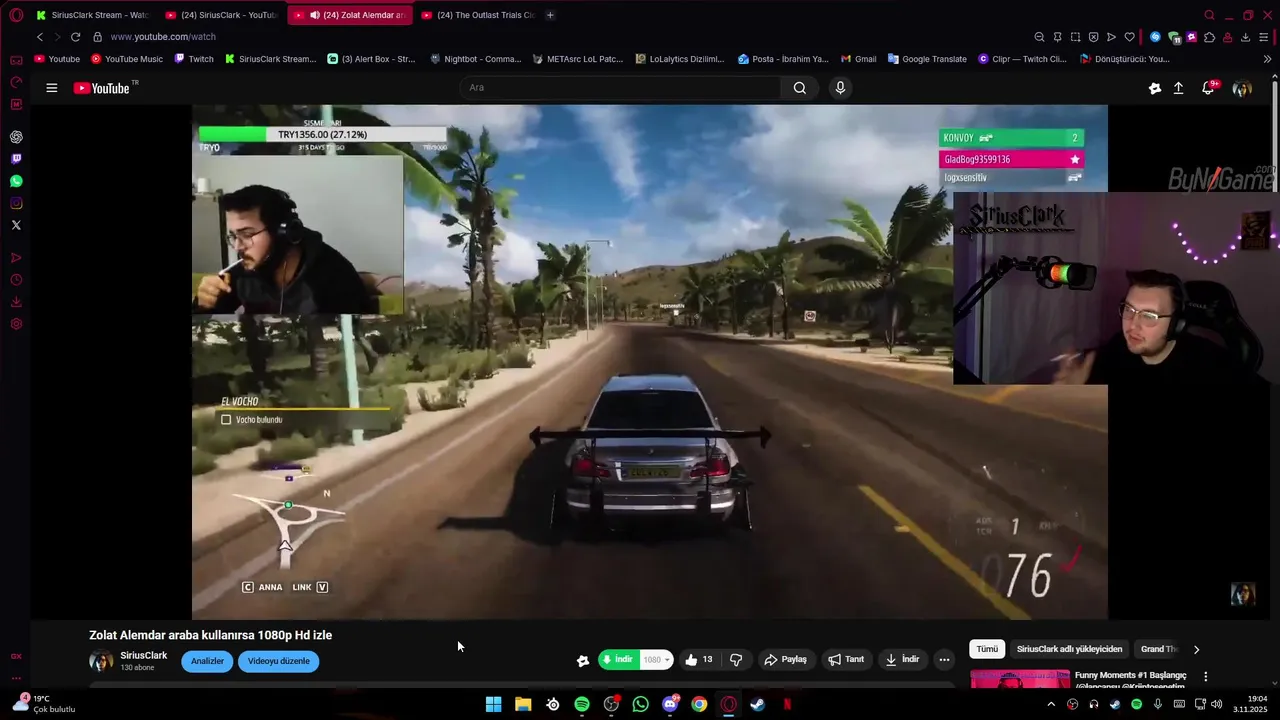Open Funny Moments #1 recommended thumbnail
Image resolution: width=1280 pixels, height=720 pixels.
coord(1020,679)
